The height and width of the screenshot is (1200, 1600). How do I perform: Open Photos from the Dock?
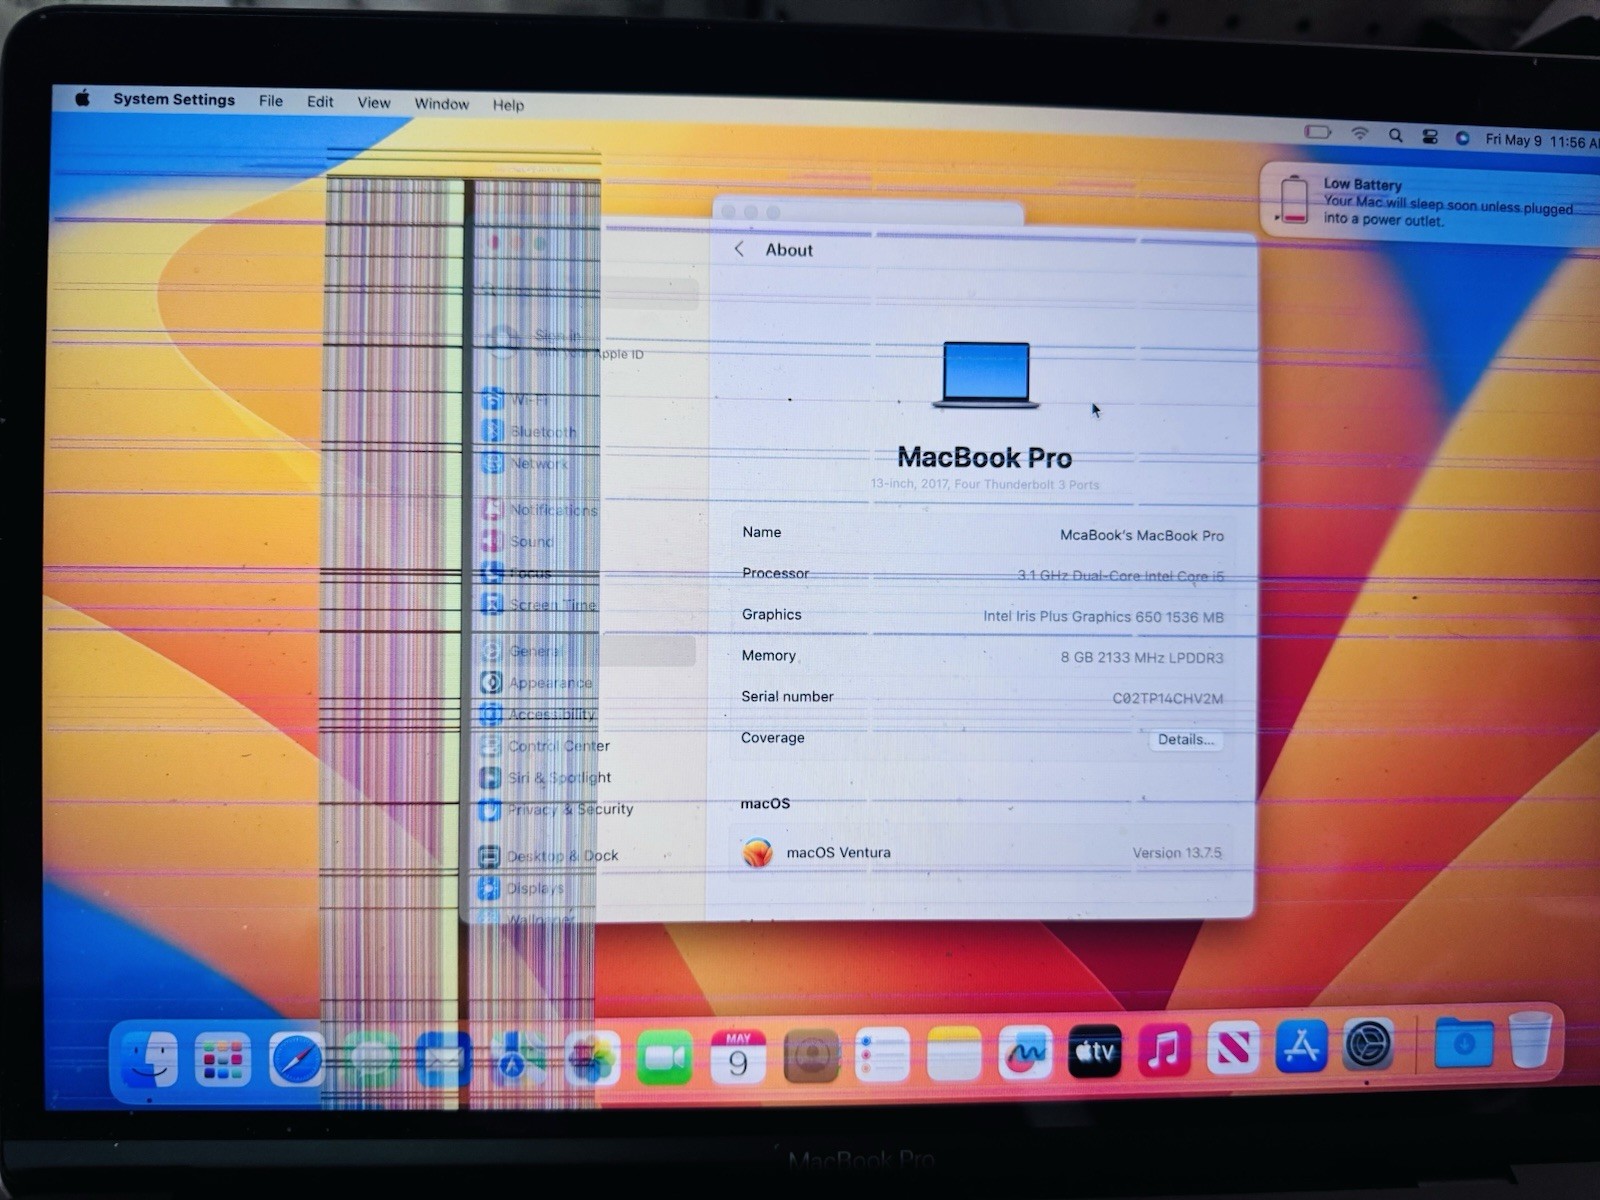tap(591, 1059)
